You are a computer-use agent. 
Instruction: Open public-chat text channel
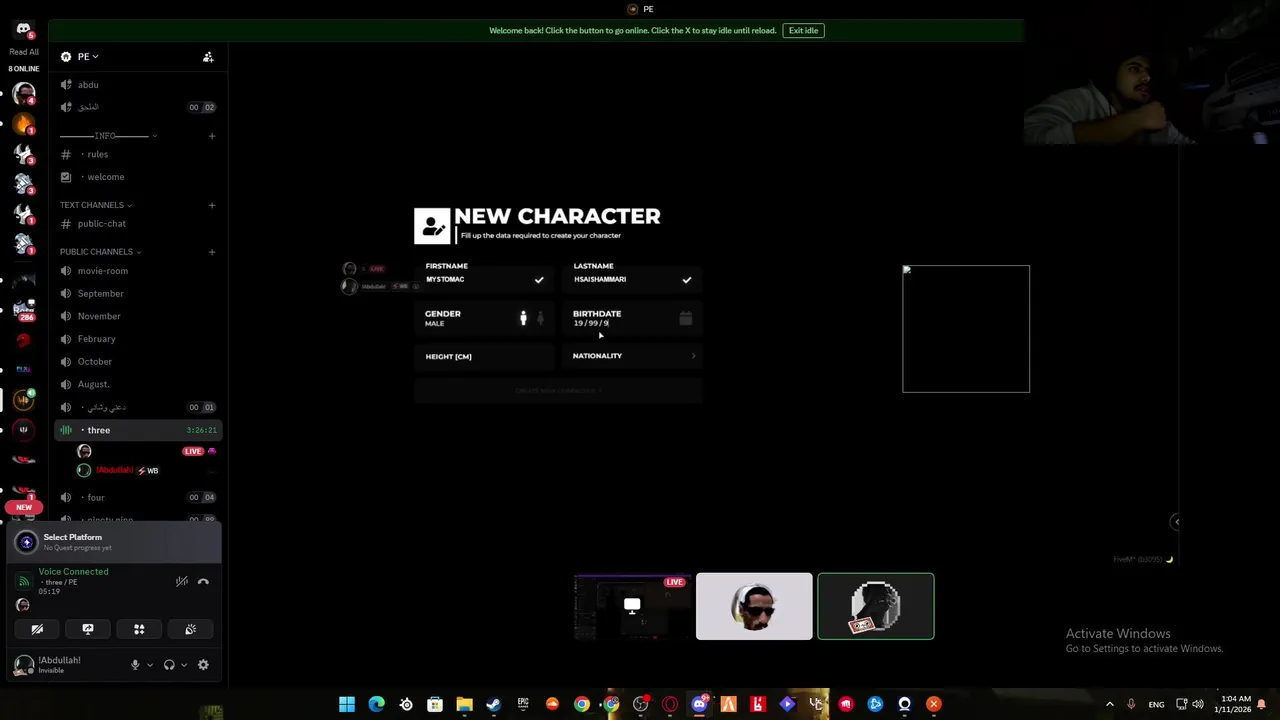(x=138, y=224)
